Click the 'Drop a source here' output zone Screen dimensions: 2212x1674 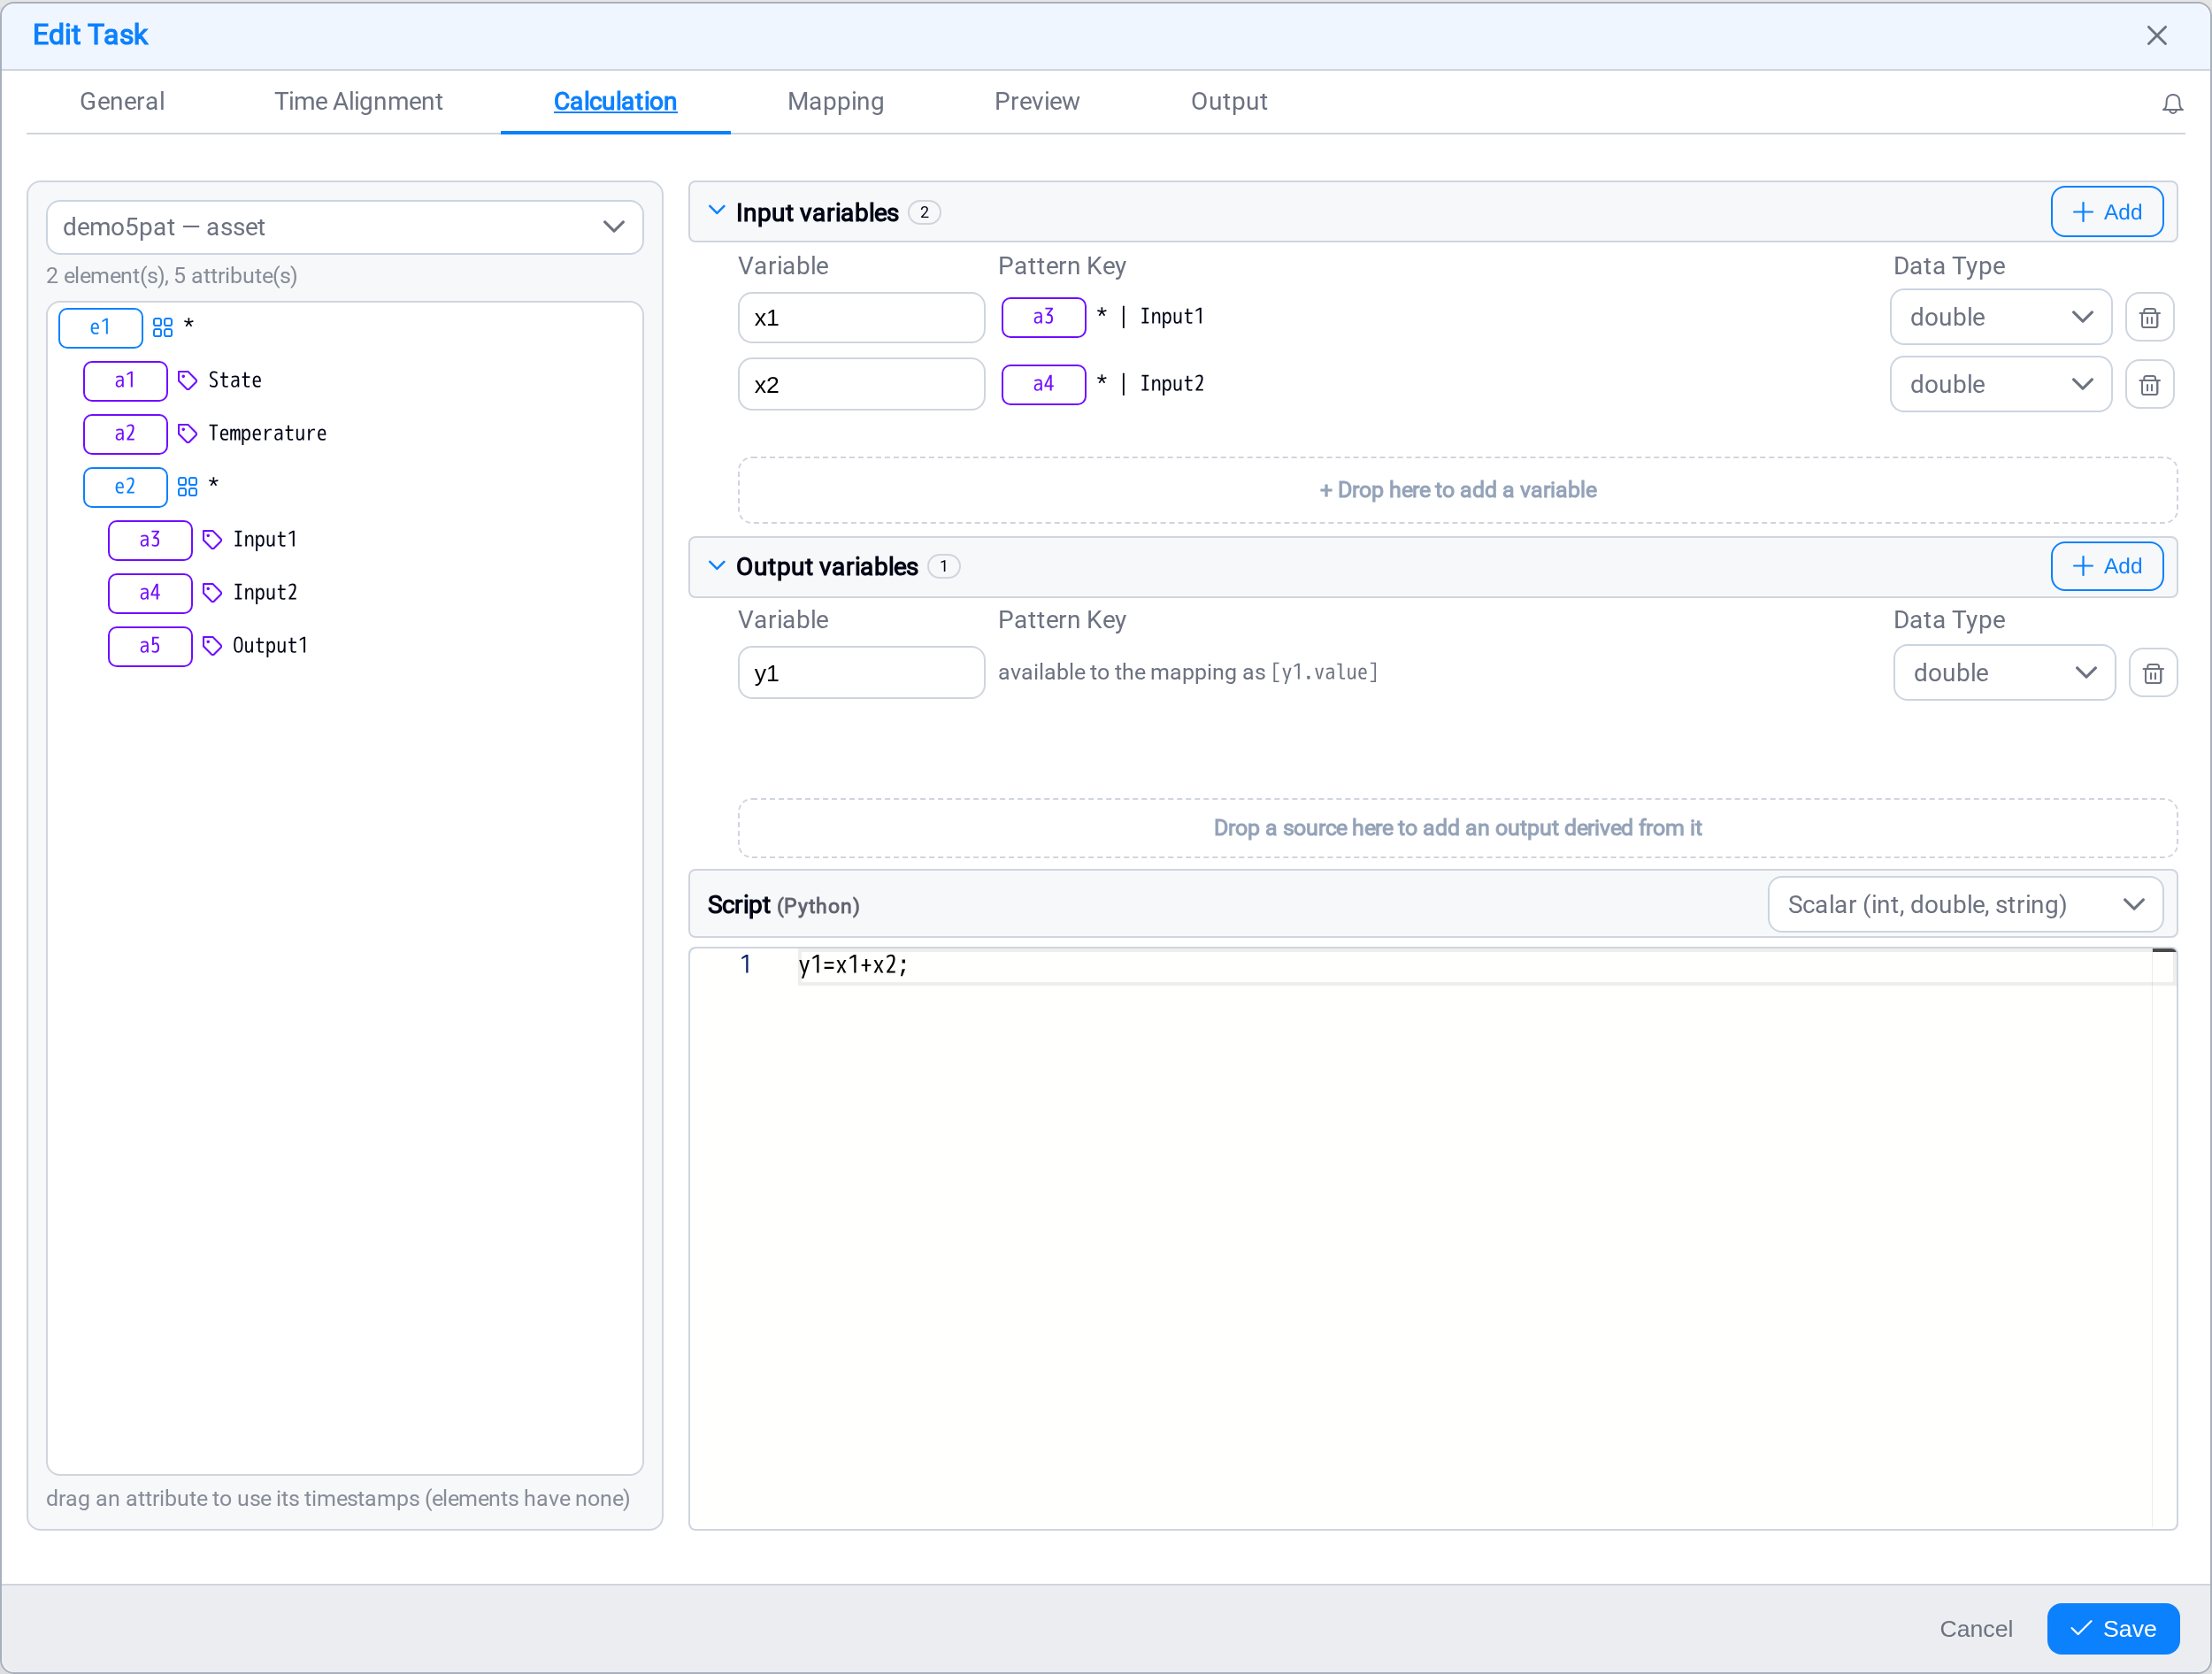1457,829
